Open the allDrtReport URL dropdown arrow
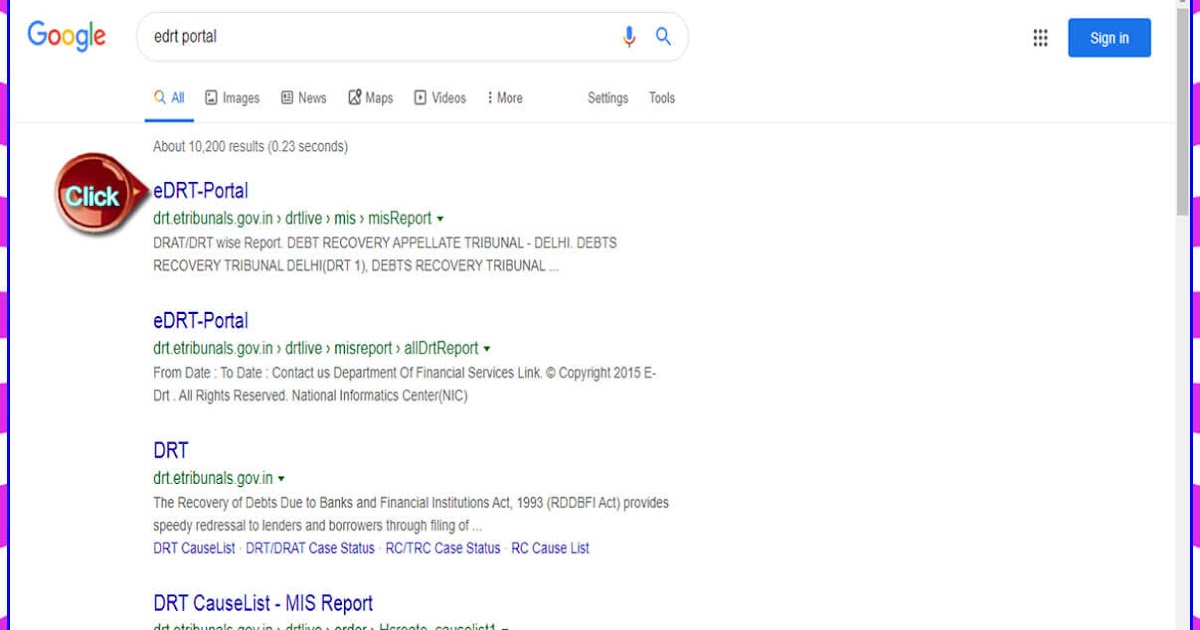This screenshot has height=630, width=1200. point(487,349)
